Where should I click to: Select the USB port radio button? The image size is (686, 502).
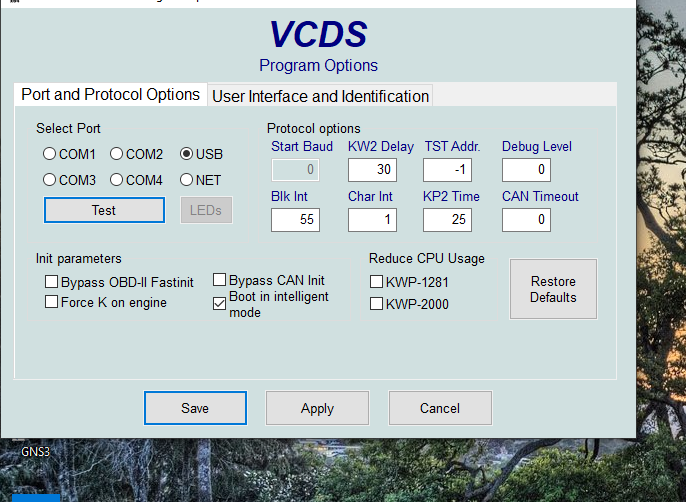click(186, 154)
